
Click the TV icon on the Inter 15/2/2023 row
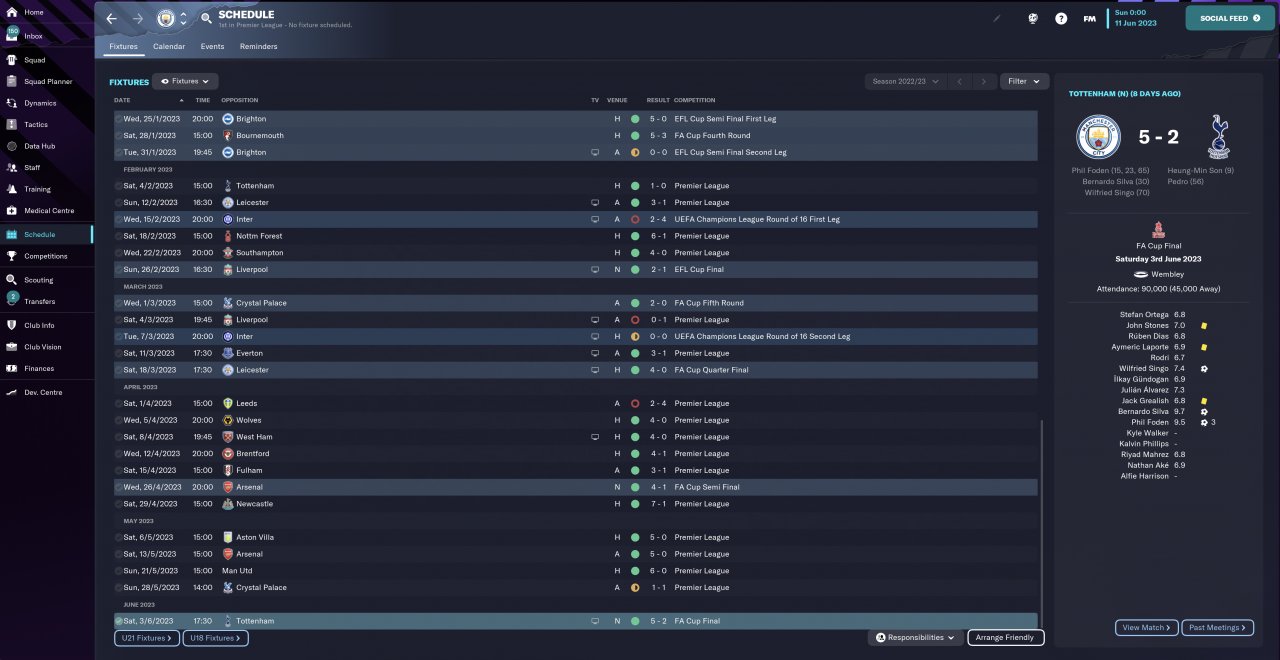(595, 219)
